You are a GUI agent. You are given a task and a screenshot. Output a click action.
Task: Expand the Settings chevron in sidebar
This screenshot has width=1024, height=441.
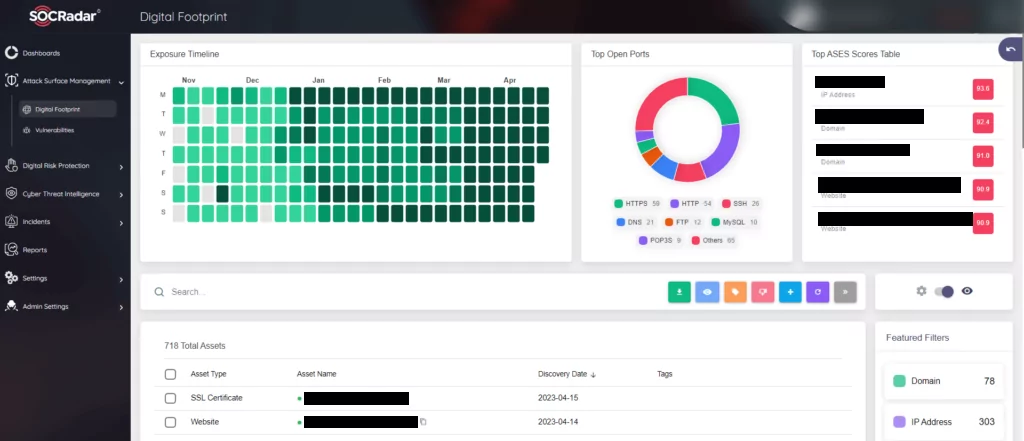click(x=121, y=280)
